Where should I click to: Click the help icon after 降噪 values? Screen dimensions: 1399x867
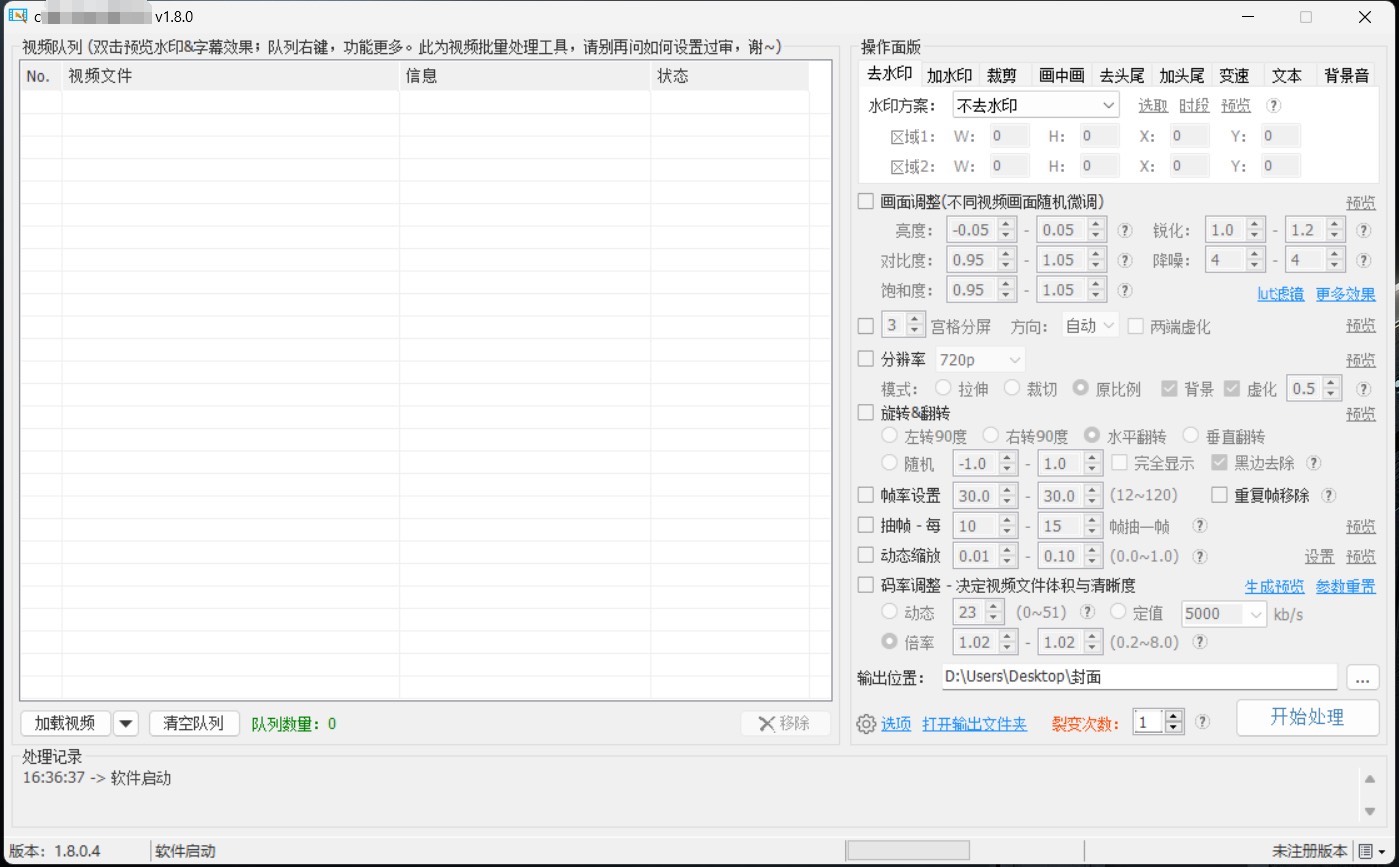coord(1363,260)
